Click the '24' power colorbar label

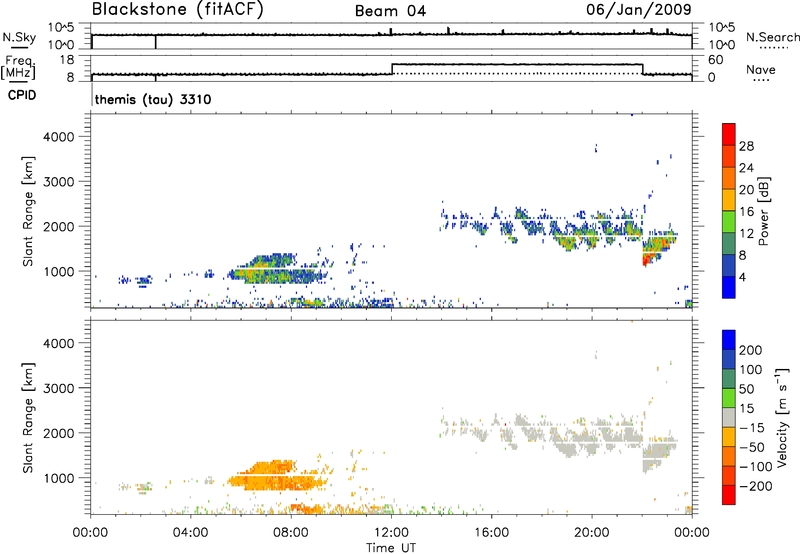pos(746,168)
